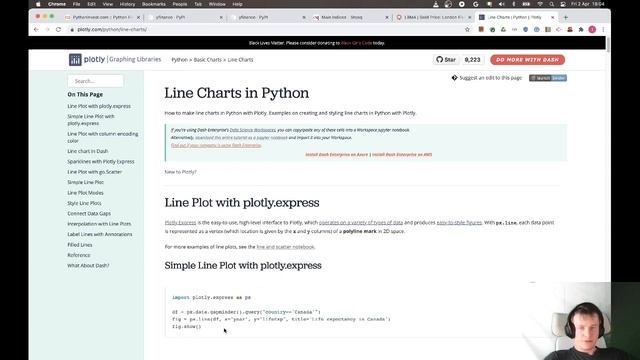Reload the page with the refresh icon
Screen dimensions: 640x360
point(58,29)
